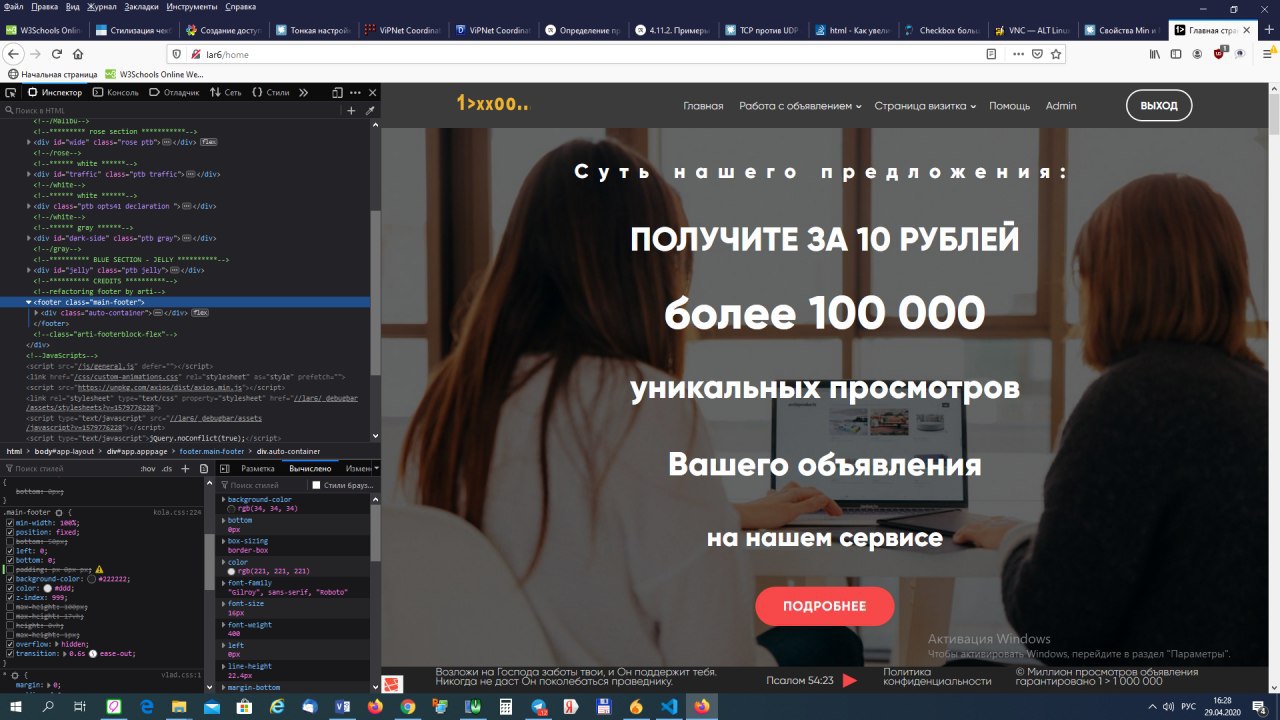The height and width of the screenshot is (720, 1280).
Task: Check the browser styles checkbox
Action: coord(316,485)
